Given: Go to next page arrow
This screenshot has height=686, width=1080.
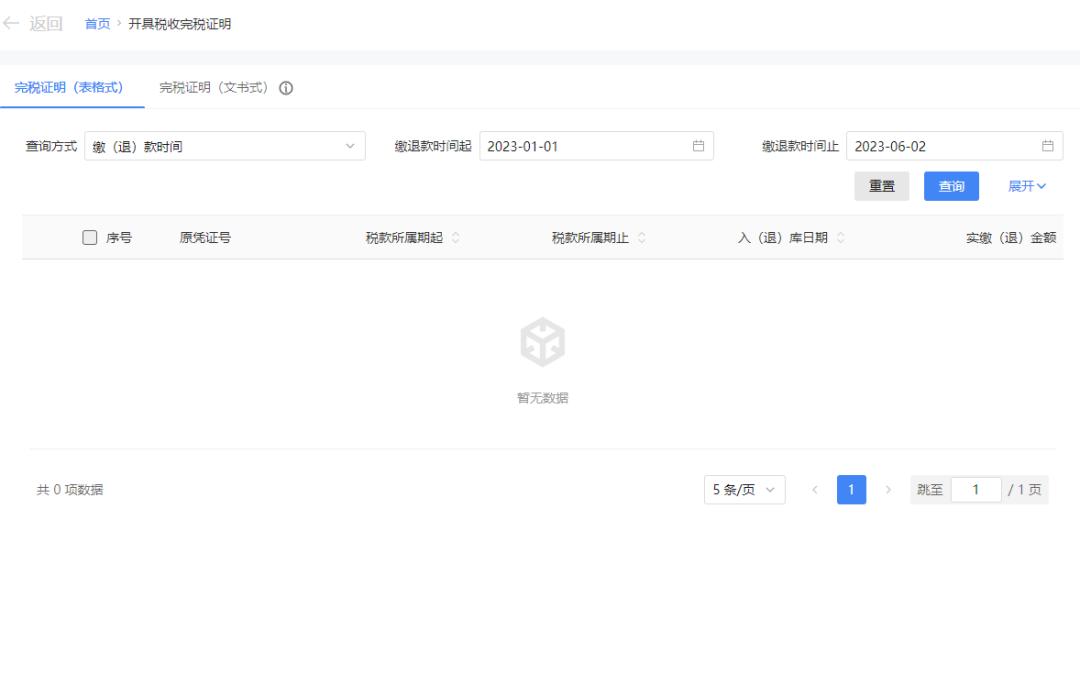Looking at the screenshot, I should [x=888, y=490].
